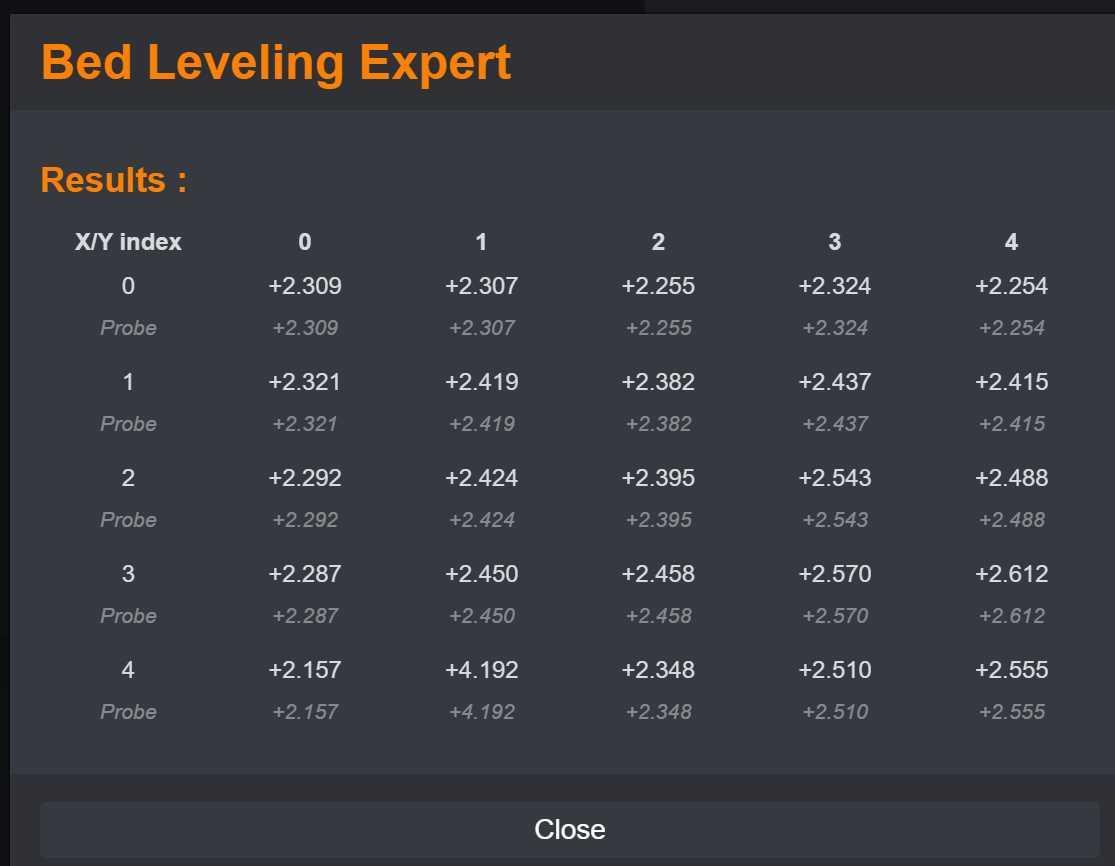This screenshot has height=866, width=1115.
Task: Select the white +4.192 outlier value
Action: click(x=482, y=670)
